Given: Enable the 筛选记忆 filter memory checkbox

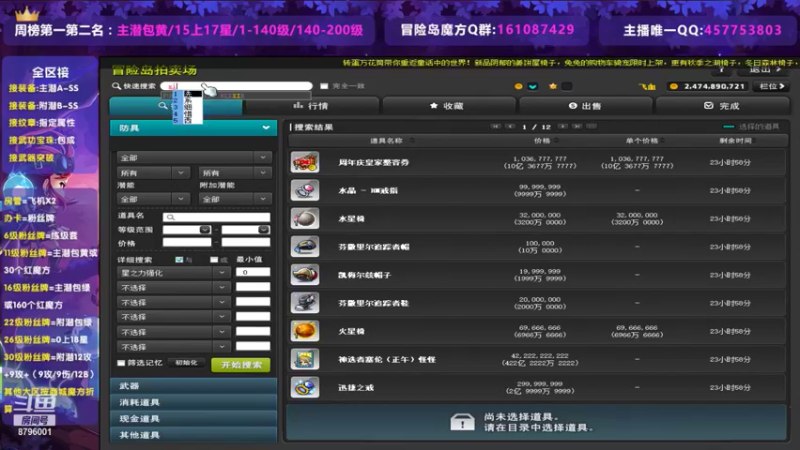Looking at the screenshot, I should pos(121,363).
